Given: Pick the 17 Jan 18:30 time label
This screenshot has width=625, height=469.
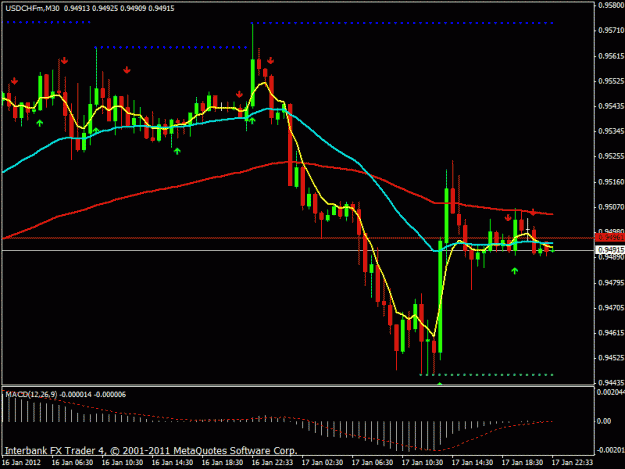Looking at the screenshot, I should click(522, 463).
